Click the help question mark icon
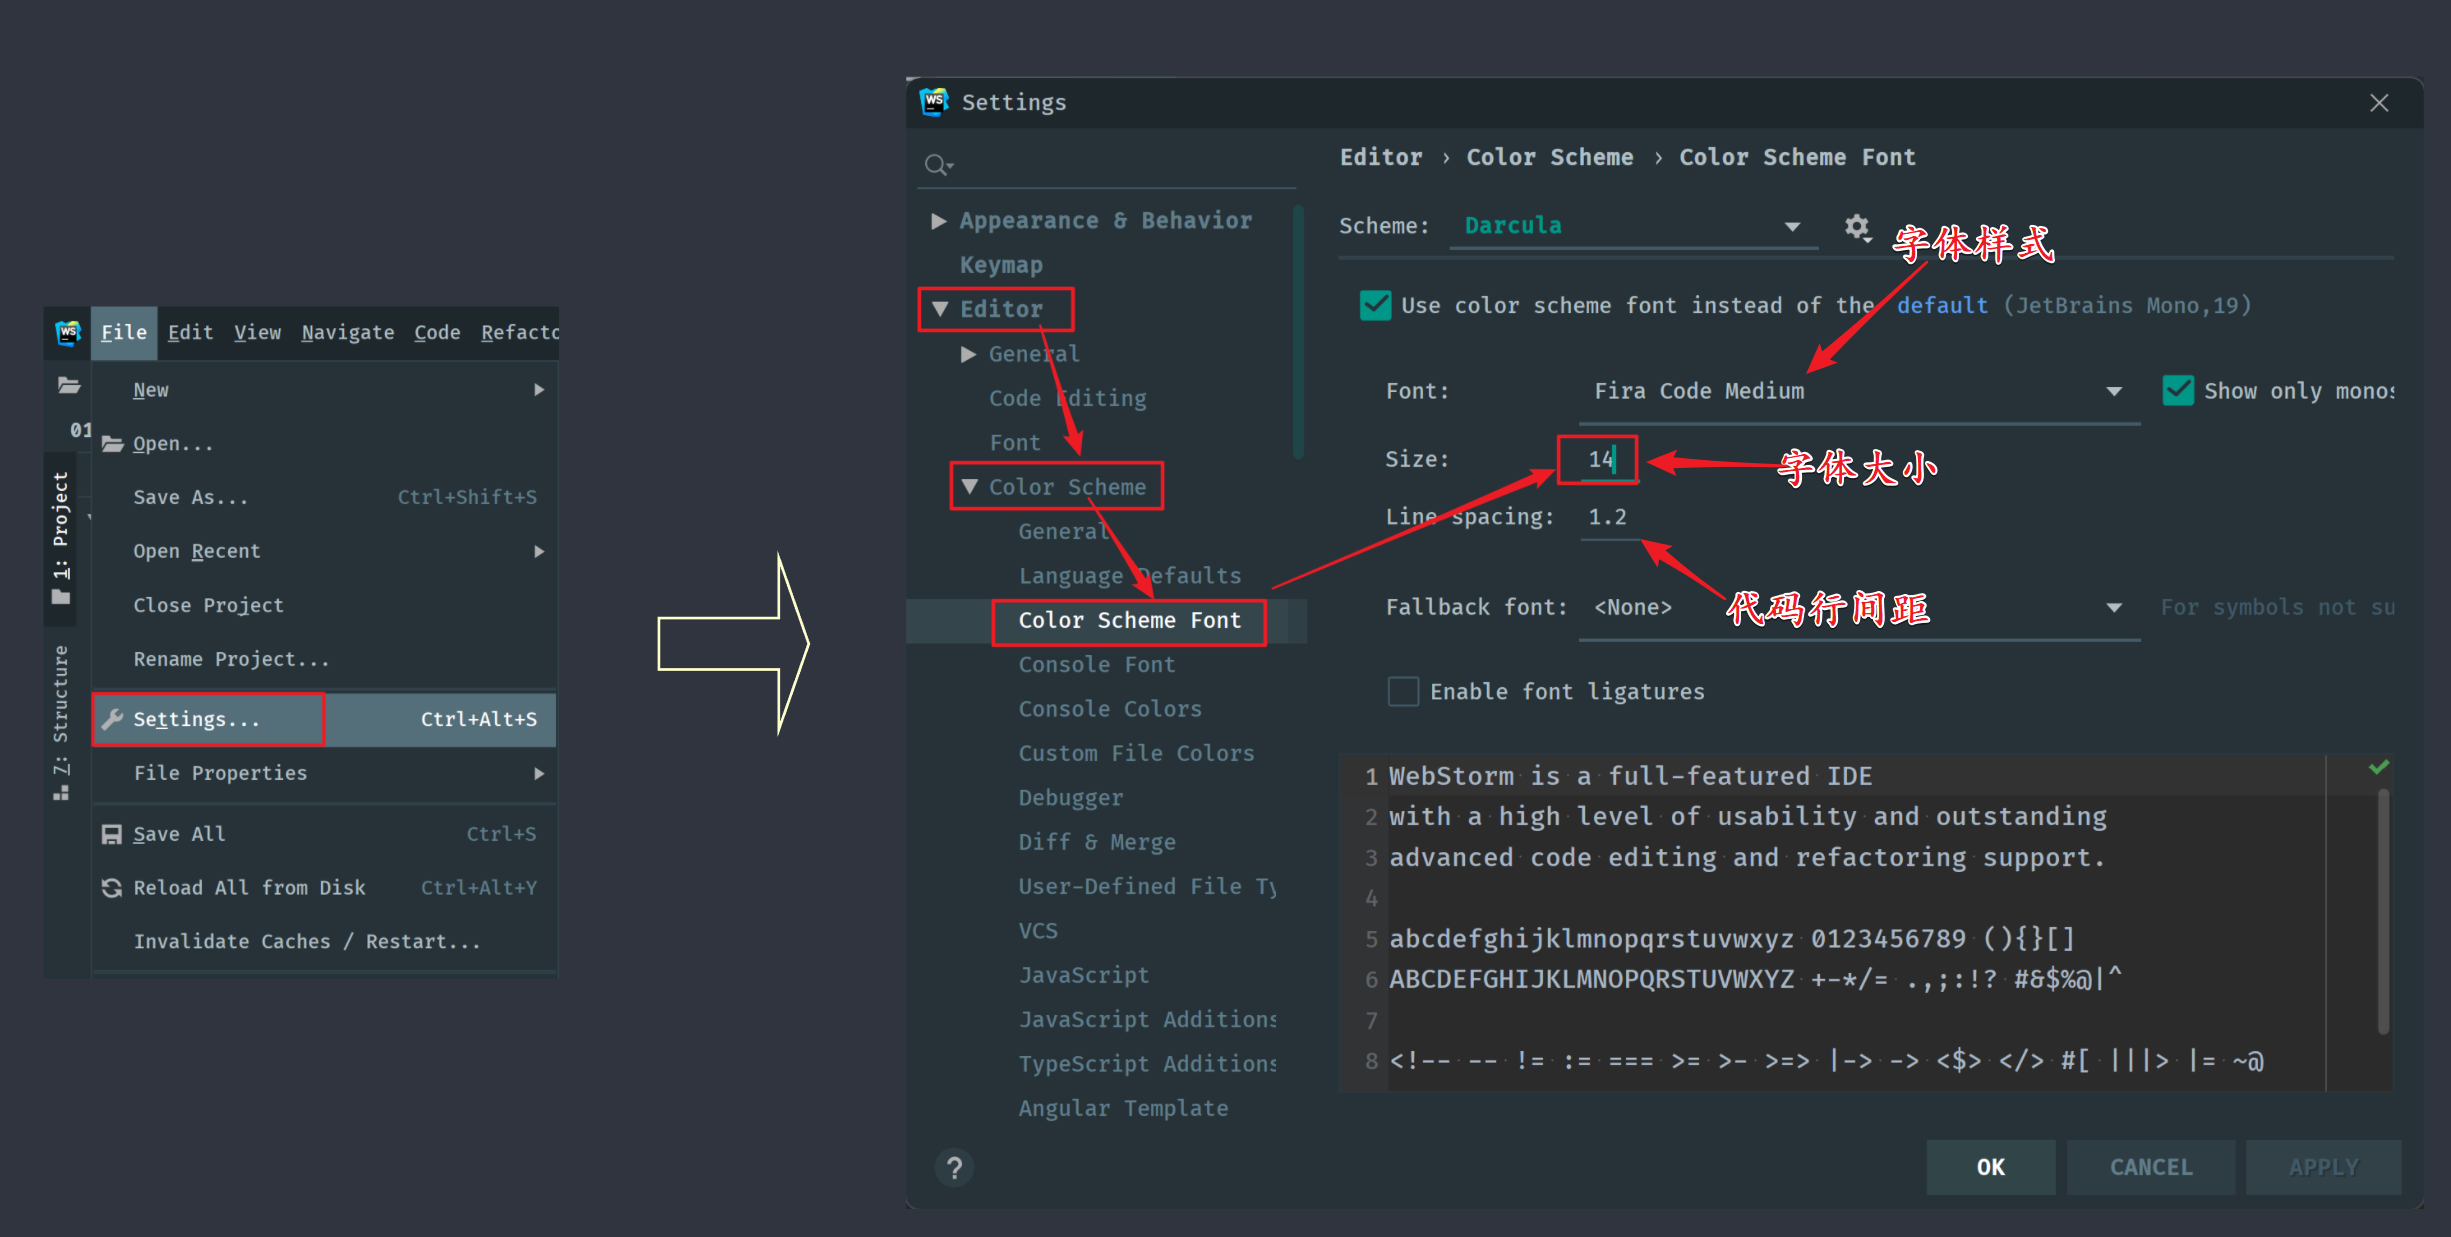Viewport: 2451px width, 1237px height. [954, 1167]
